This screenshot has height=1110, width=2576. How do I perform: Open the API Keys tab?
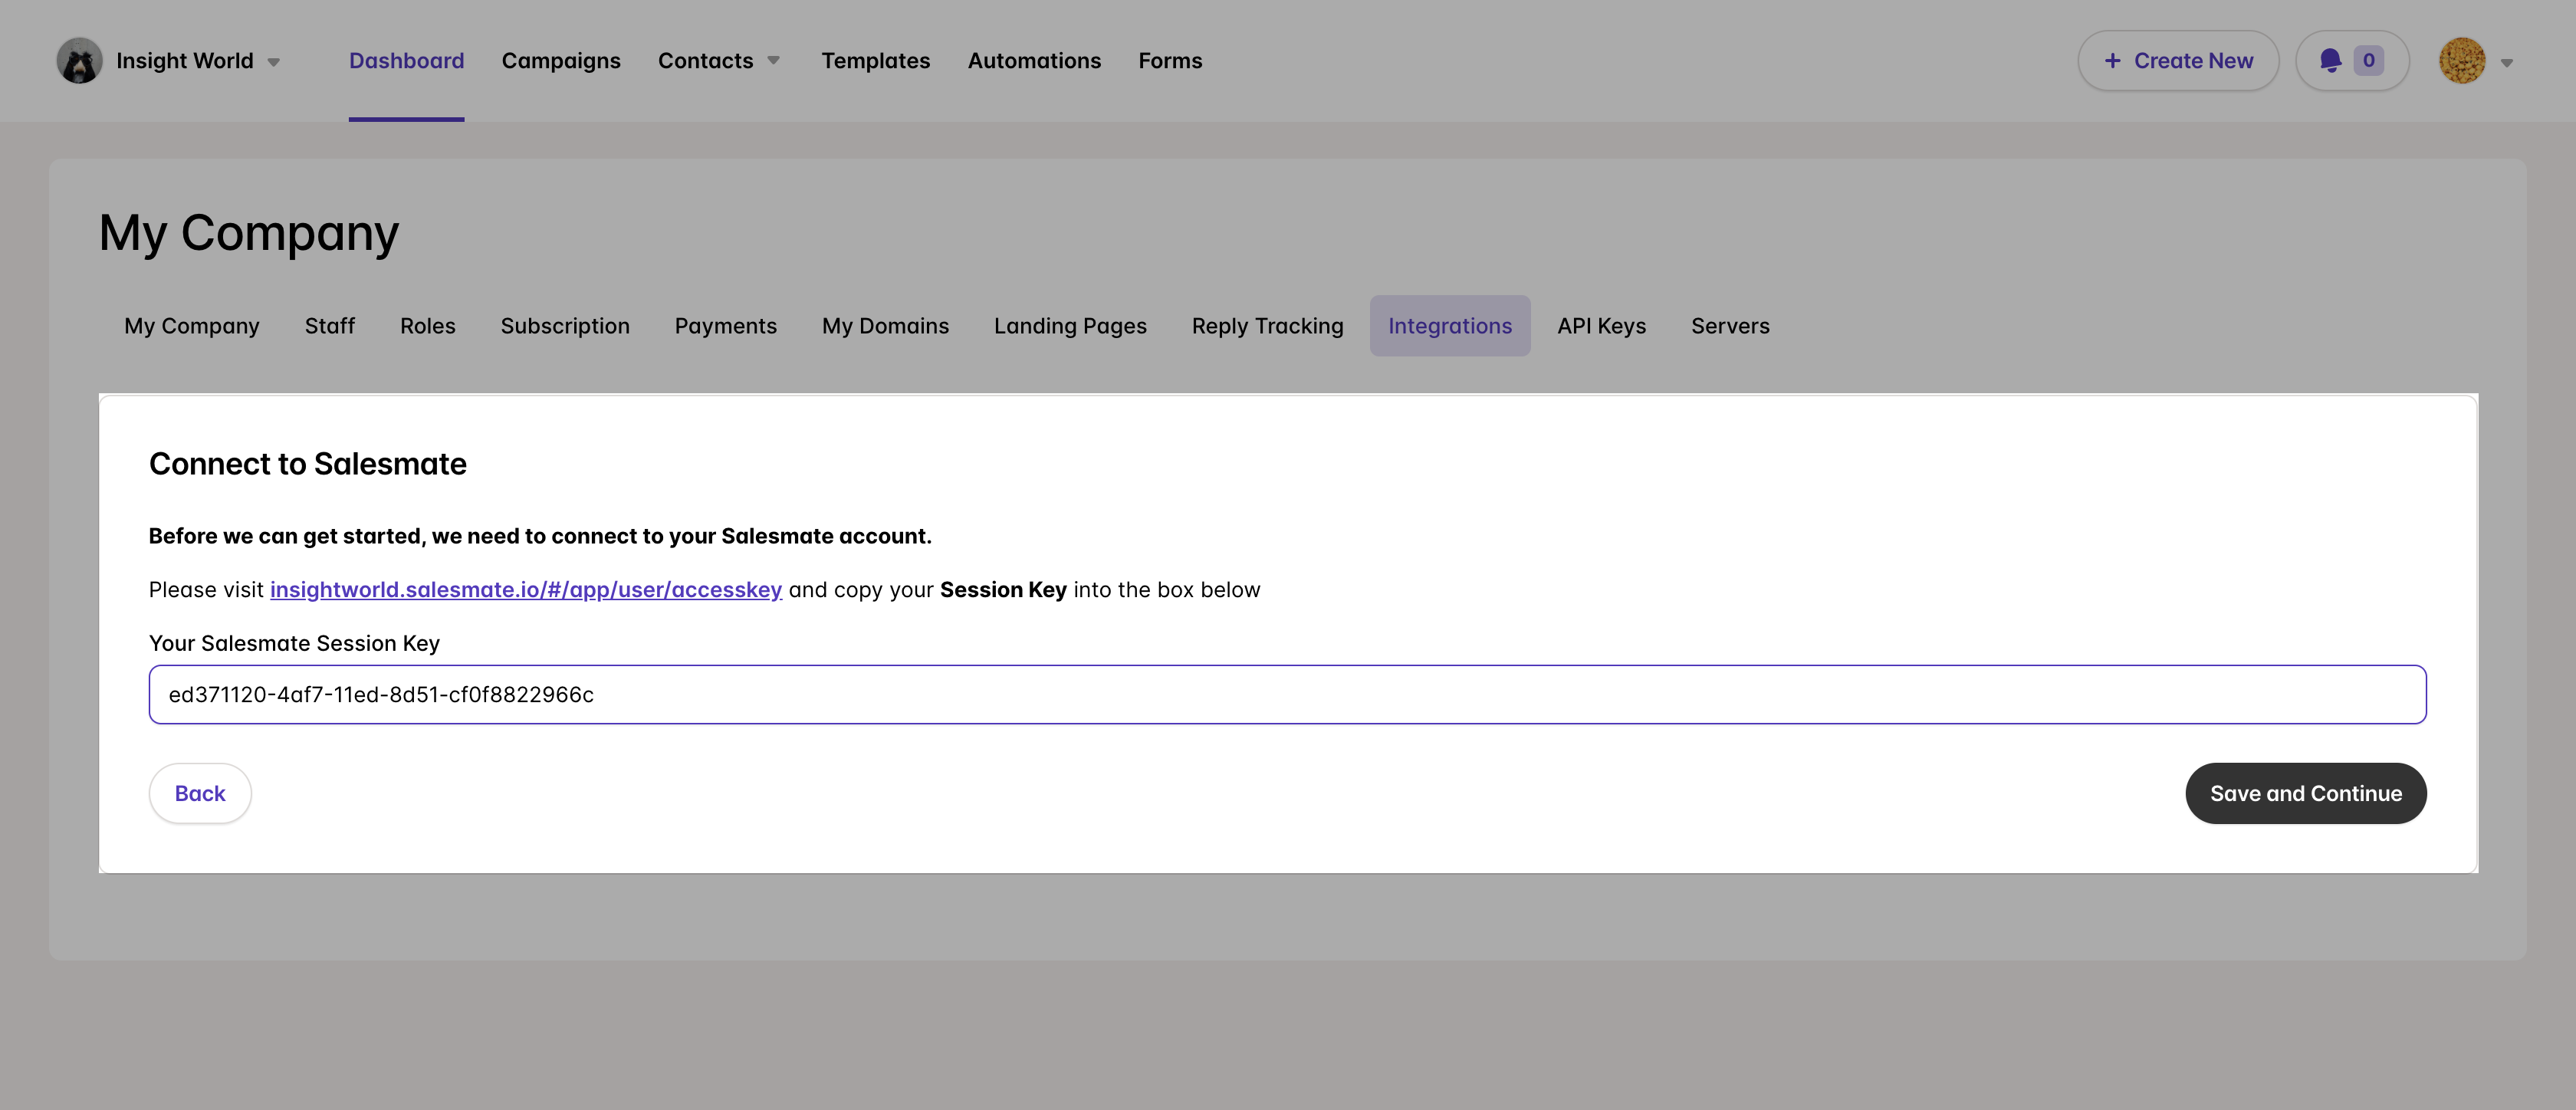pyautogui.click(x=1601, y=326)
